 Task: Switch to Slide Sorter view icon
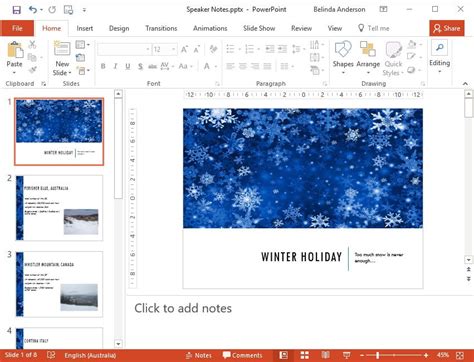tap(305, 355)
